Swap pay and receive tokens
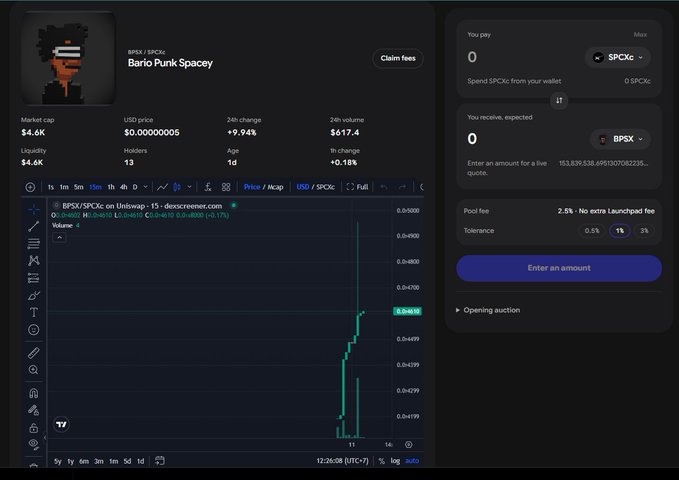The image size is (679, 480). (559, 101)
